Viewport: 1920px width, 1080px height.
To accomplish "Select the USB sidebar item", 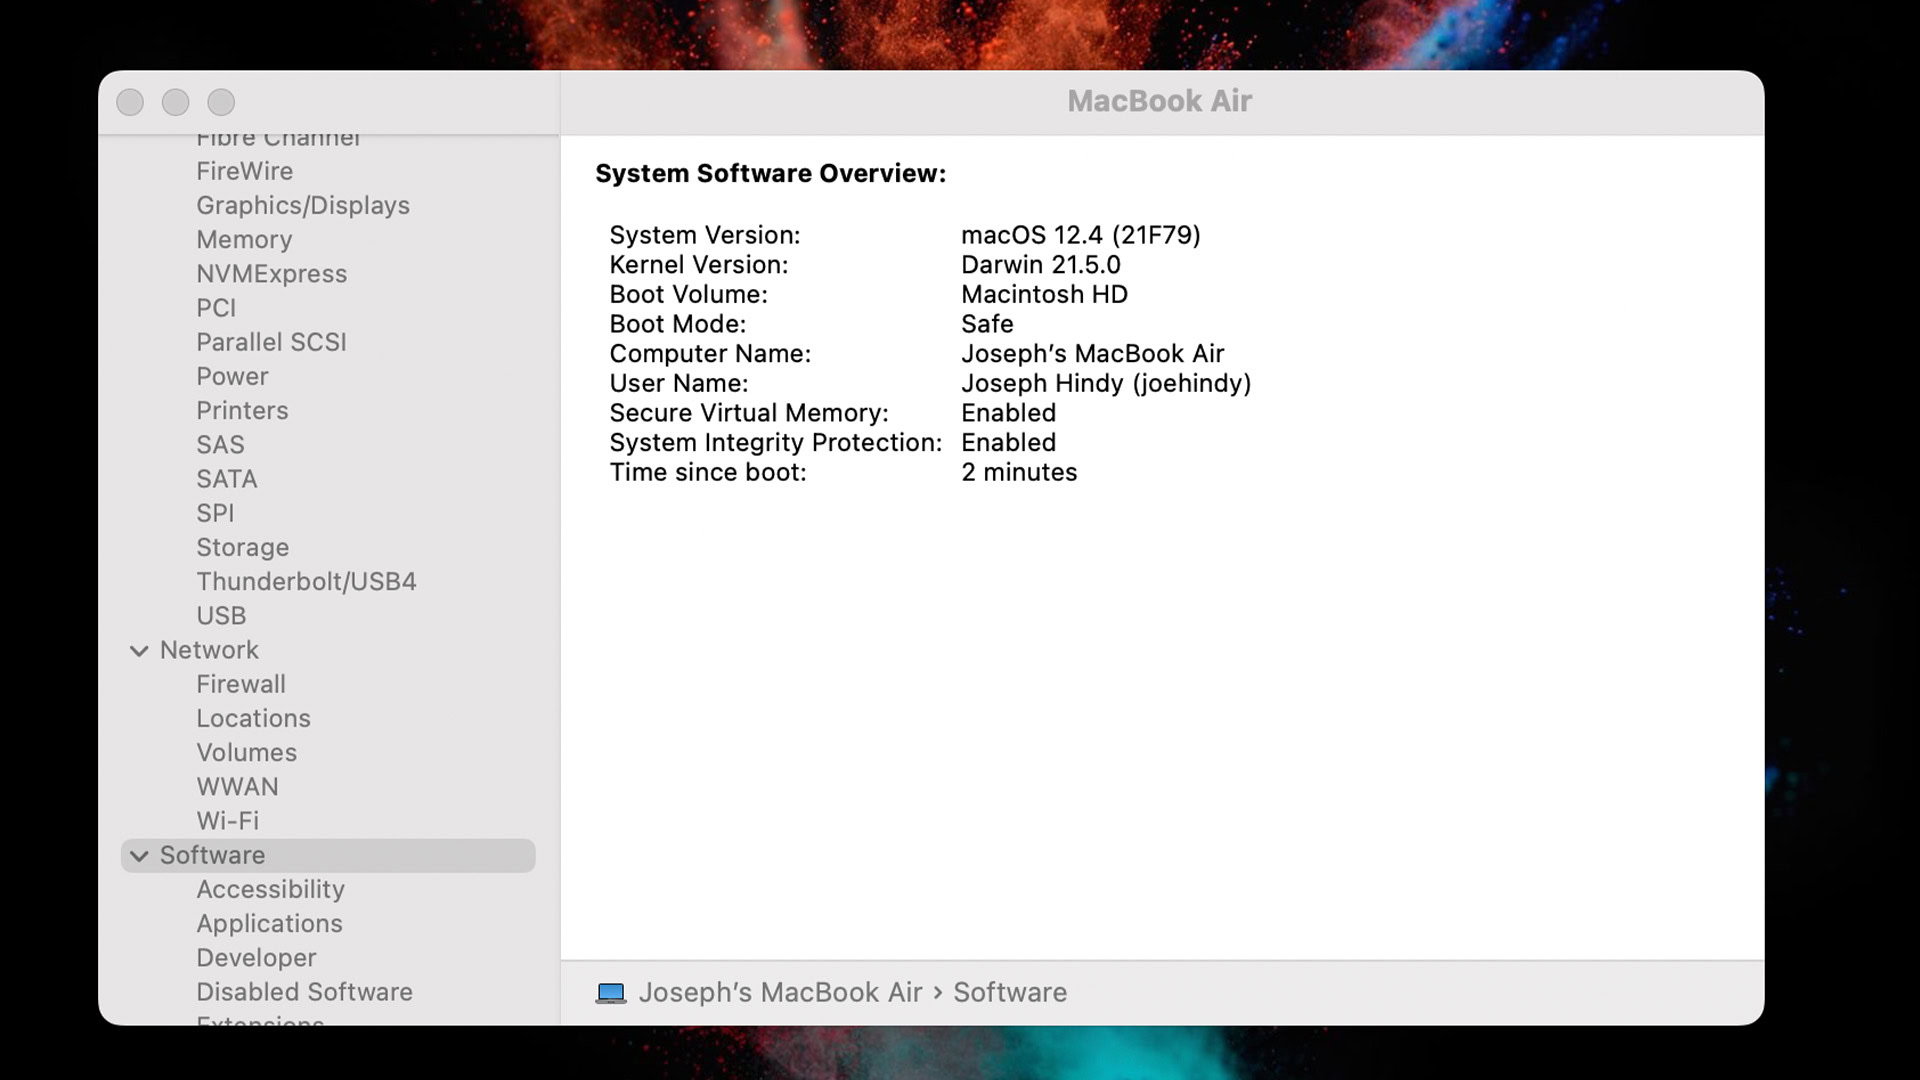I will [x=221, y=616].
